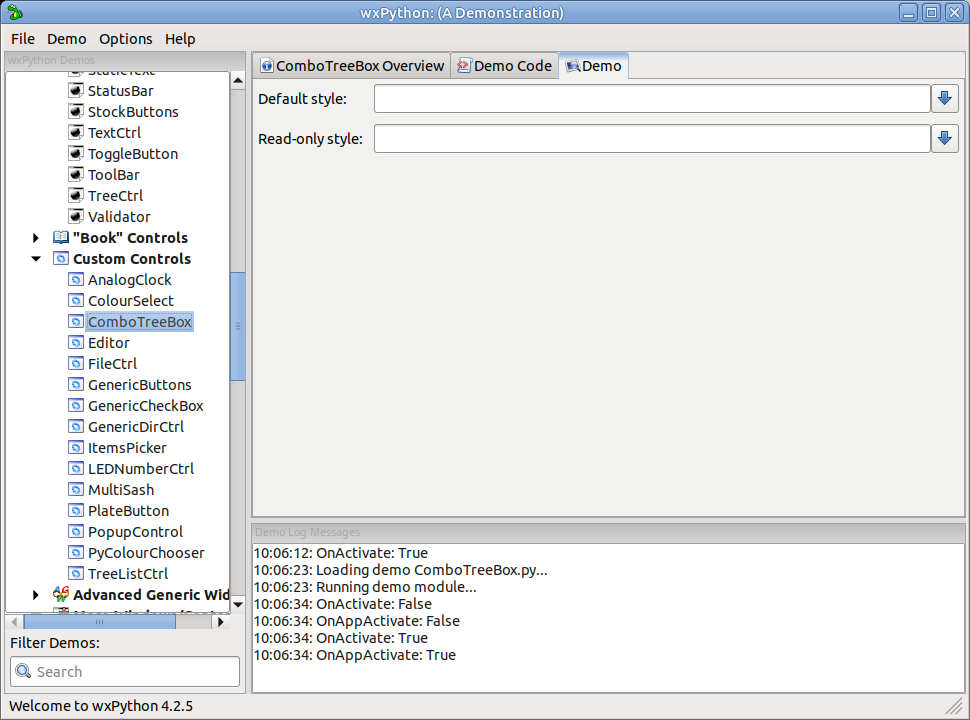Viewport: 970px width, 720px height.
Task: Switch to ComboTreeBox Overview tab
Action: pyautogui.click(x=352, y=66)
